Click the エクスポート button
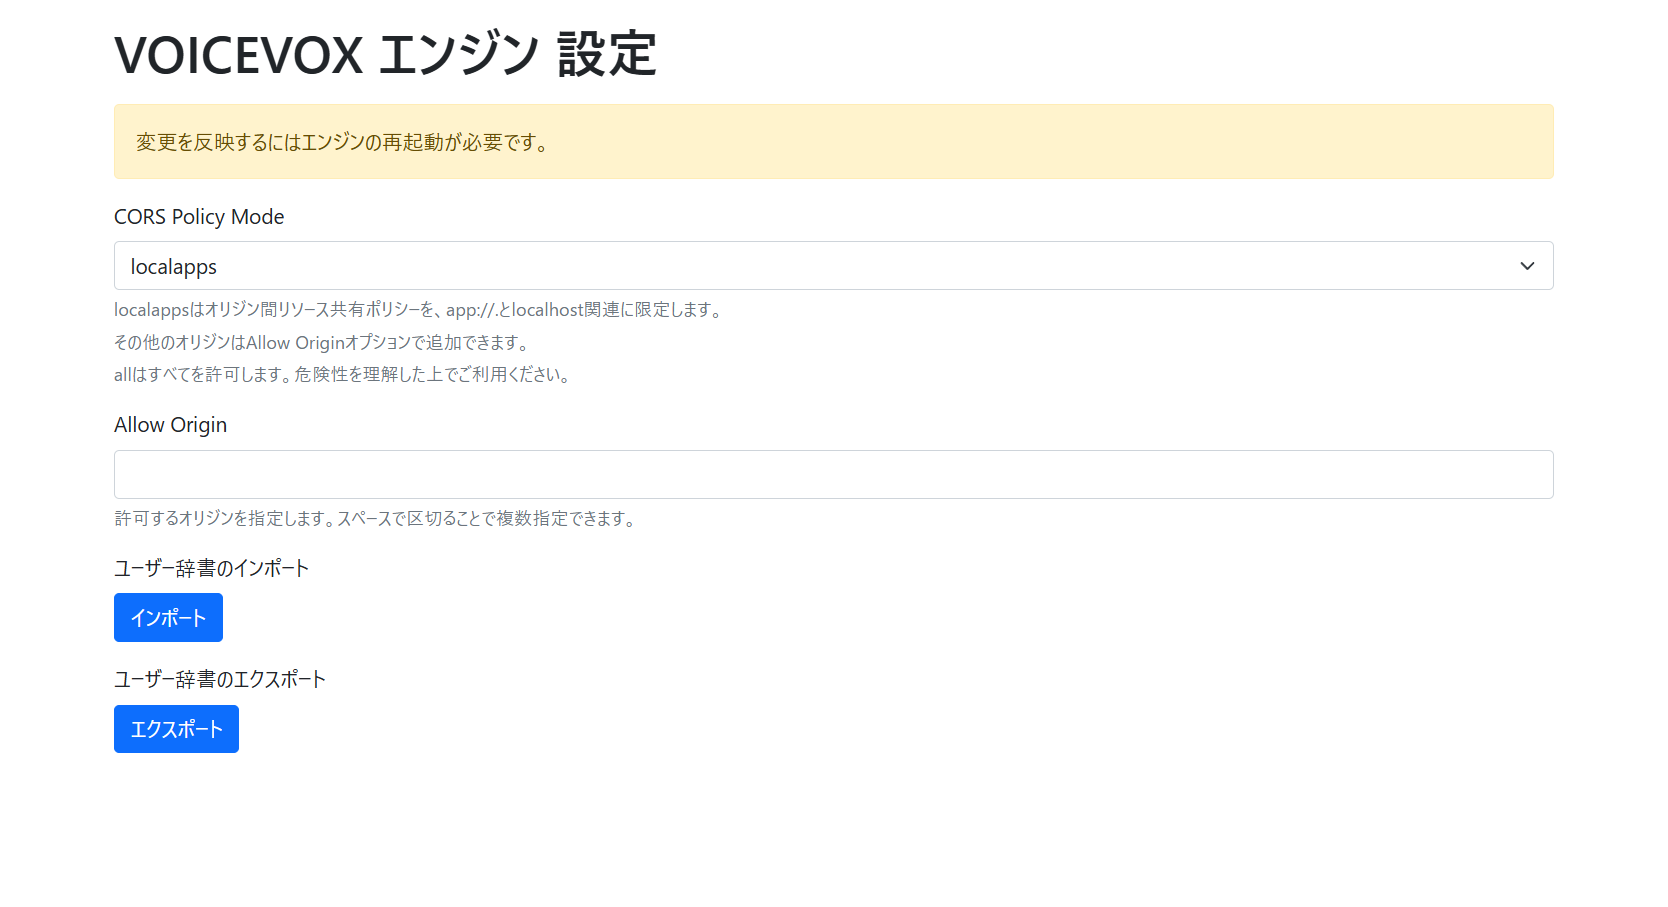Image resolution: width=1668 pixels, height=907 pixels. pyautogui.click(x=176, y=729)
